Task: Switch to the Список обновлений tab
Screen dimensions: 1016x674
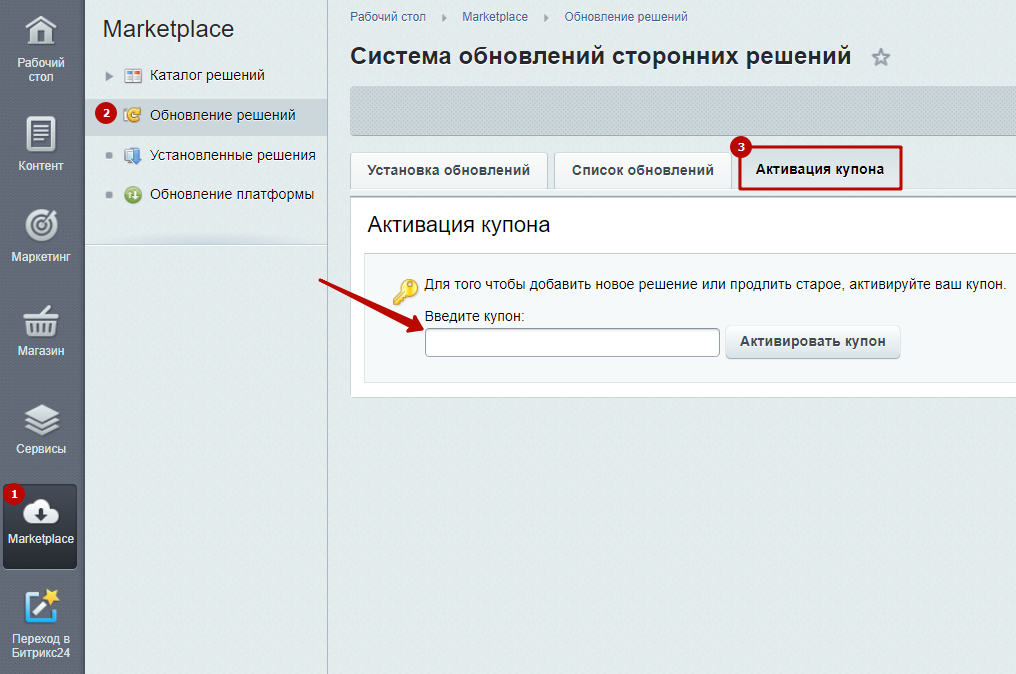Action: [642, 170]
